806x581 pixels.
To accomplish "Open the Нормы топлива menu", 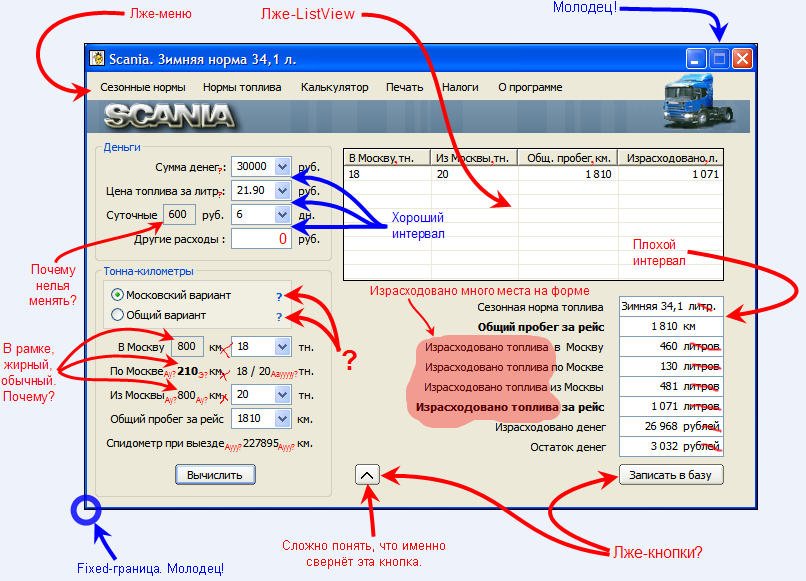I will pos(242,87).
